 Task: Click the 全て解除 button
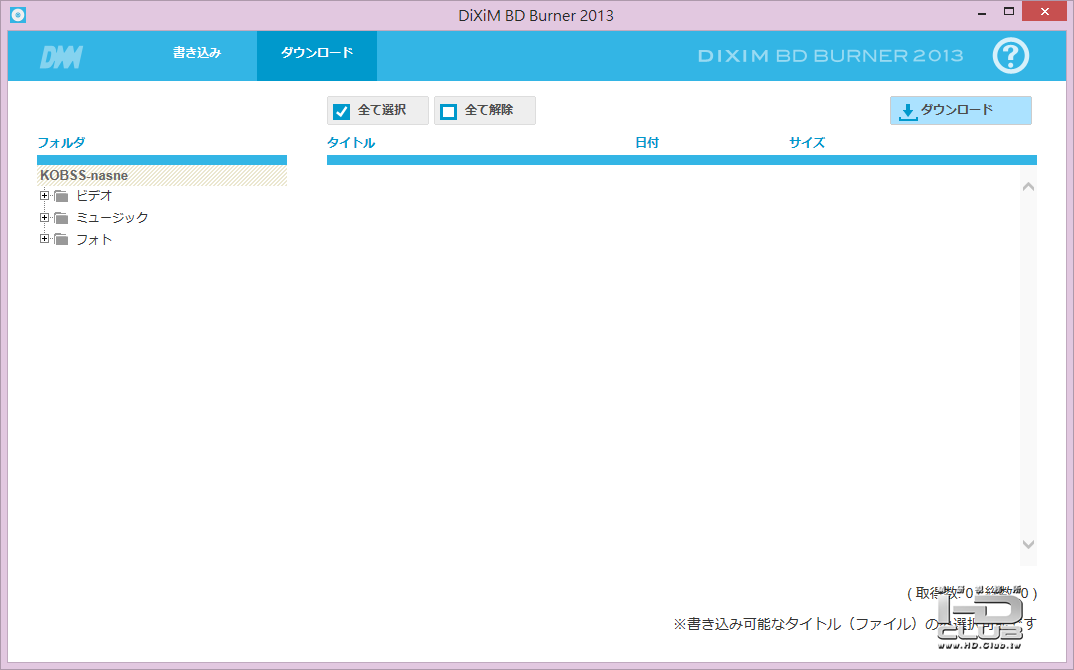click(485, 110)
